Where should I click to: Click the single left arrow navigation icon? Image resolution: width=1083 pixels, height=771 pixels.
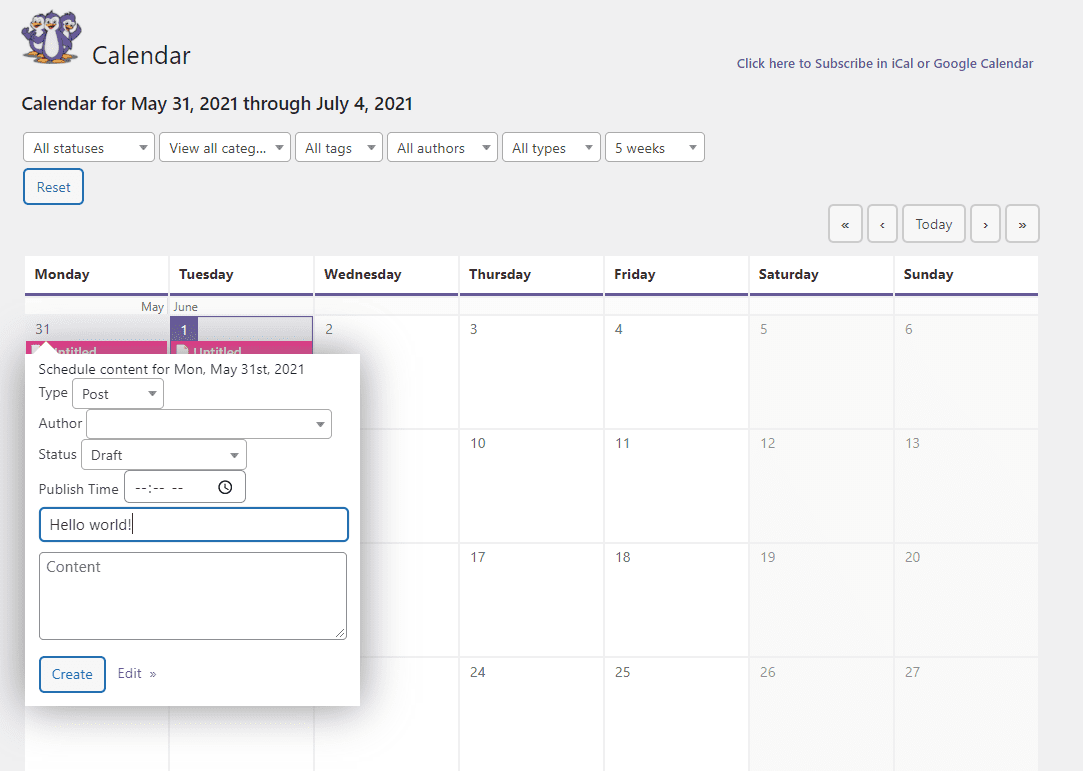(882, 223)
